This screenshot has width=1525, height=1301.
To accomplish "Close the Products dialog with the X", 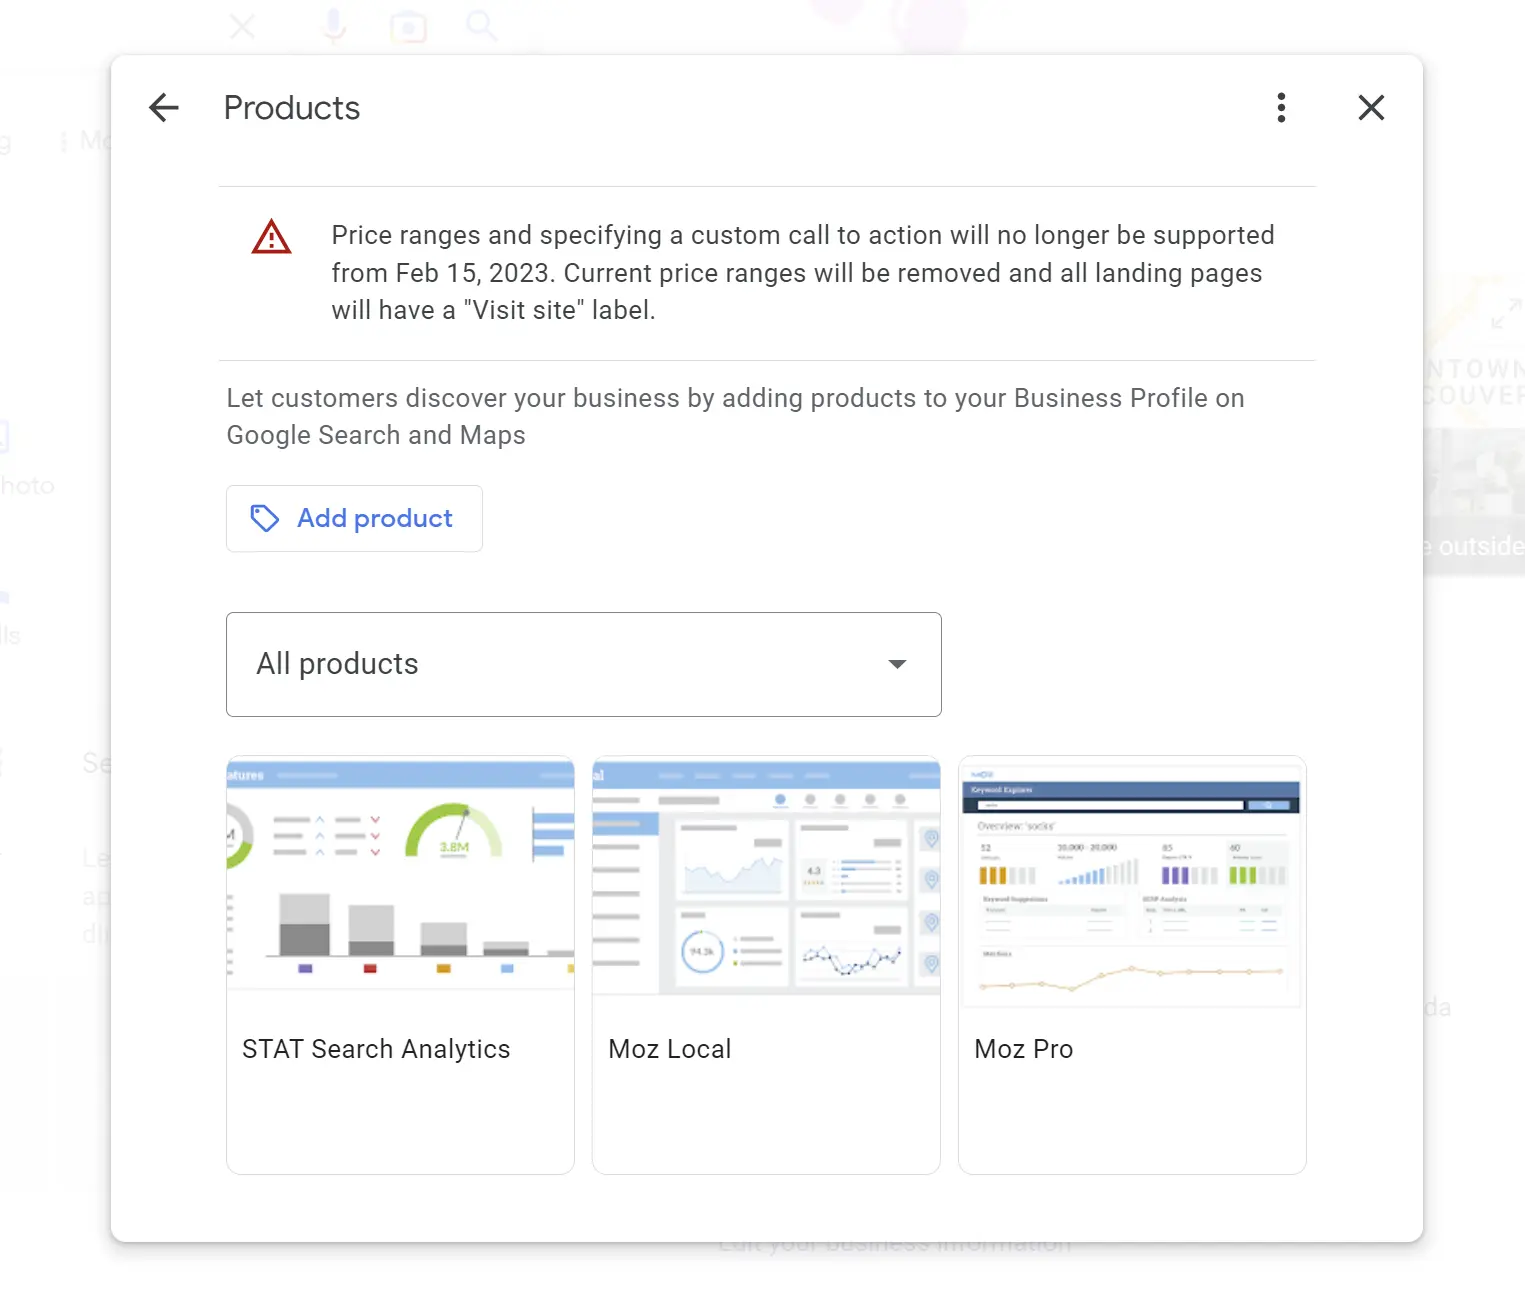I will pyautogui.click(x=1371, y=108).
